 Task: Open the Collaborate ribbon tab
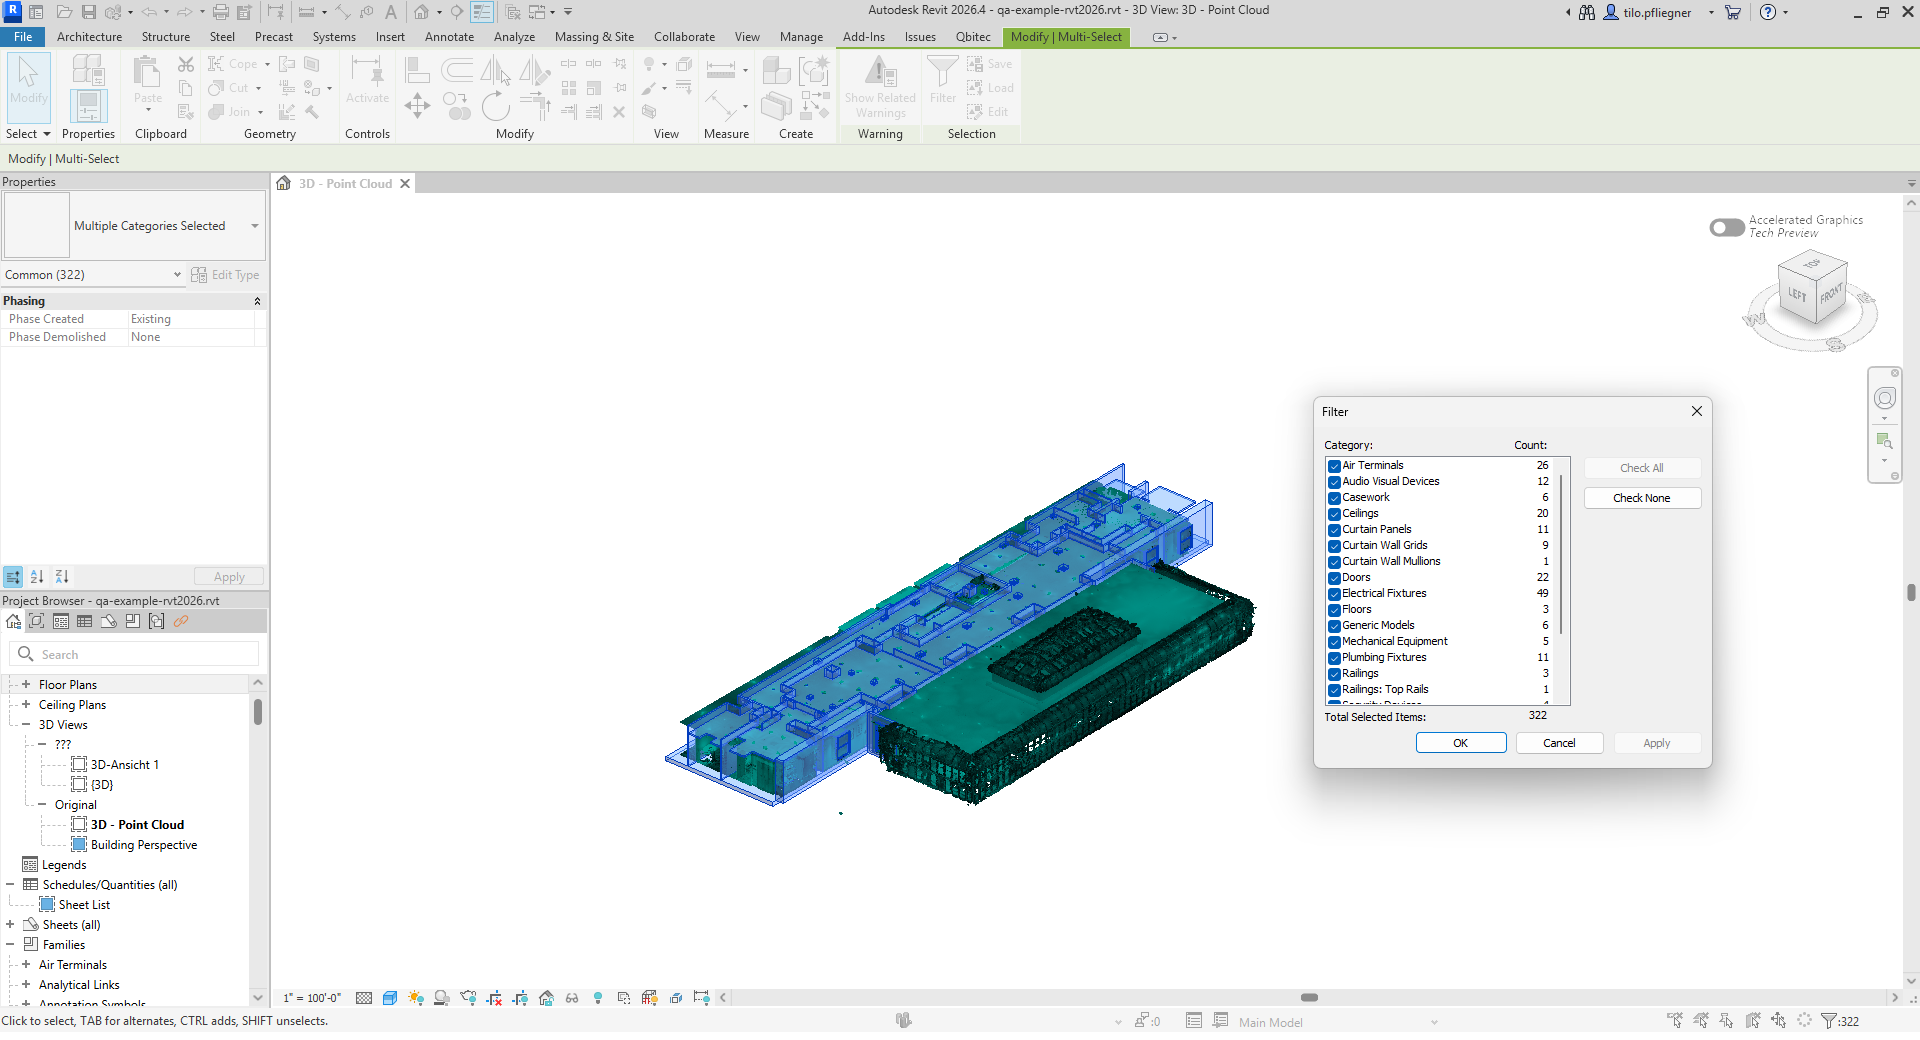coord(684,37)
